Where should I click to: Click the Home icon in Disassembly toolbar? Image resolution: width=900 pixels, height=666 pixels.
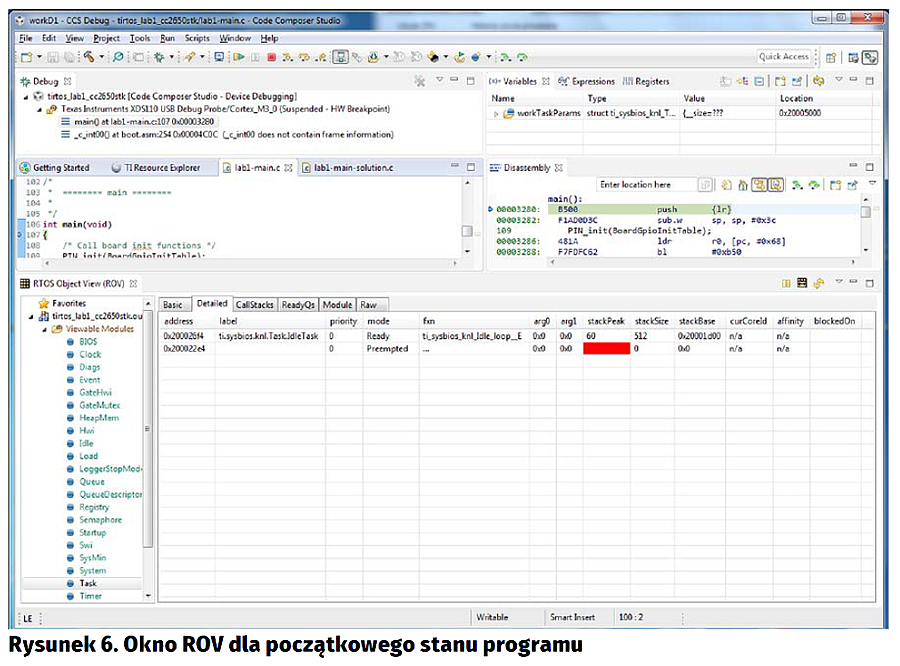[744, 185]
